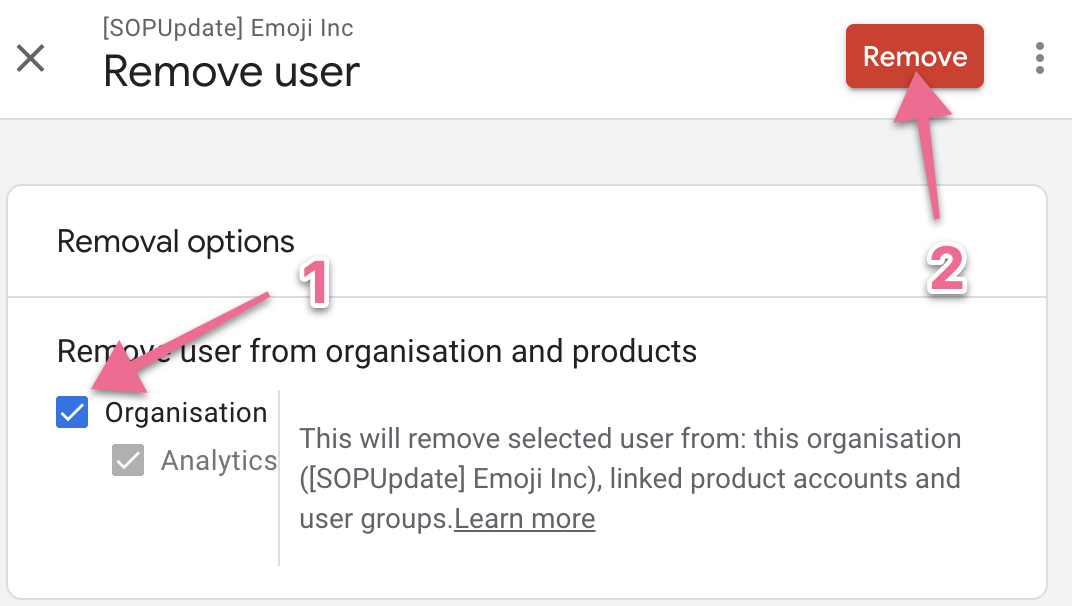Click '([SOPUpdate] Emoji Inc)' in the description text

pyautogui.click(x=449, y=478)
